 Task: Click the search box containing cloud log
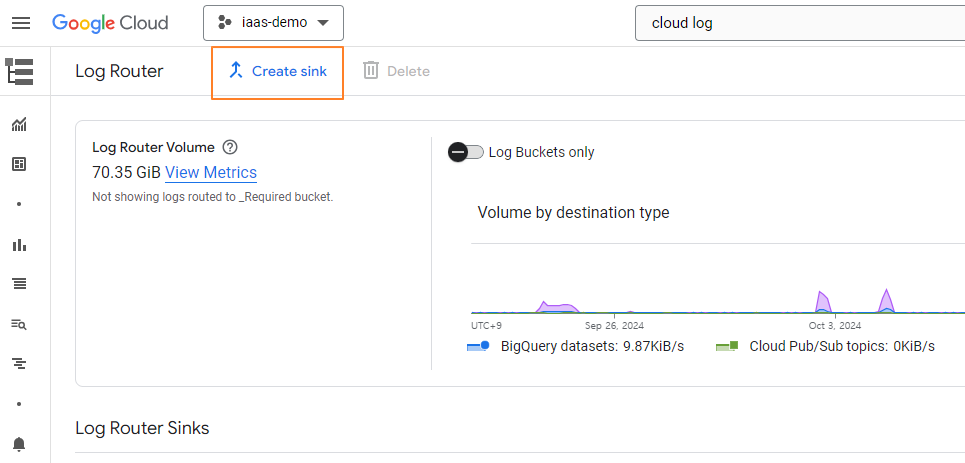click(x=800, y=23)
